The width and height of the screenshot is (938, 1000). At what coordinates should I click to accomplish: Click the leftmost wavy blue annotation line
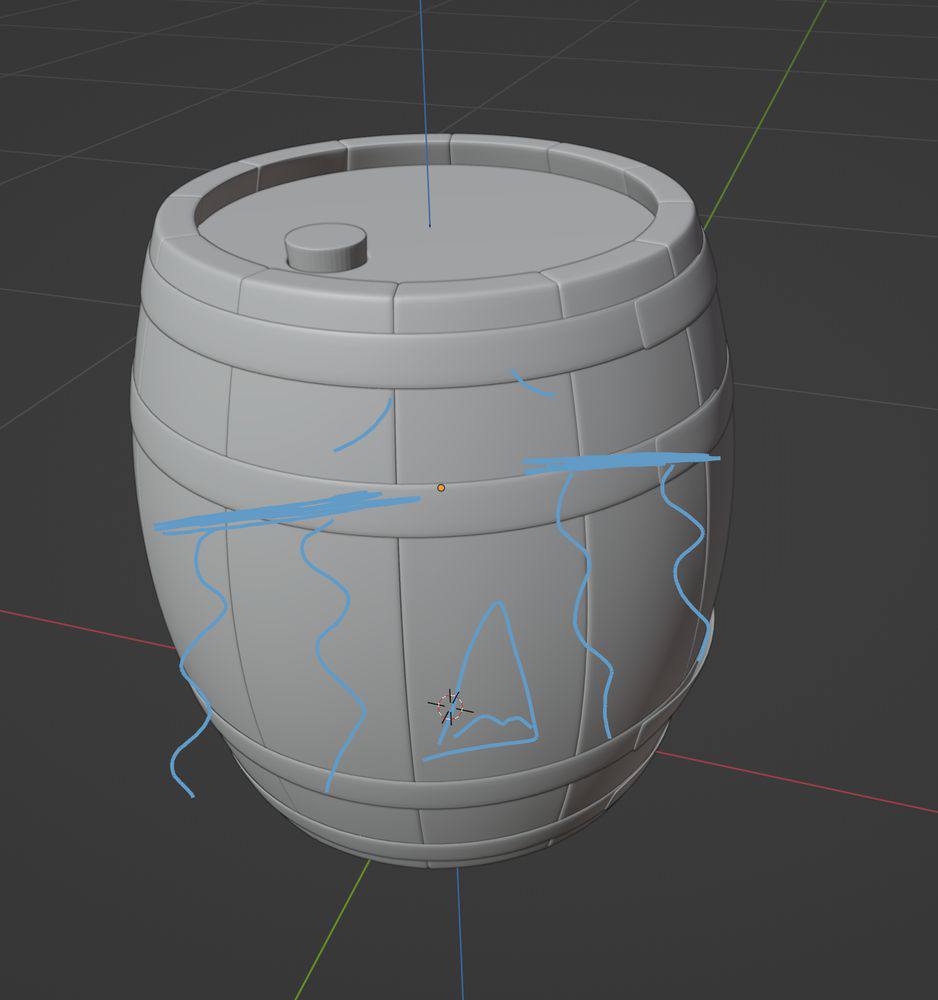194,660
